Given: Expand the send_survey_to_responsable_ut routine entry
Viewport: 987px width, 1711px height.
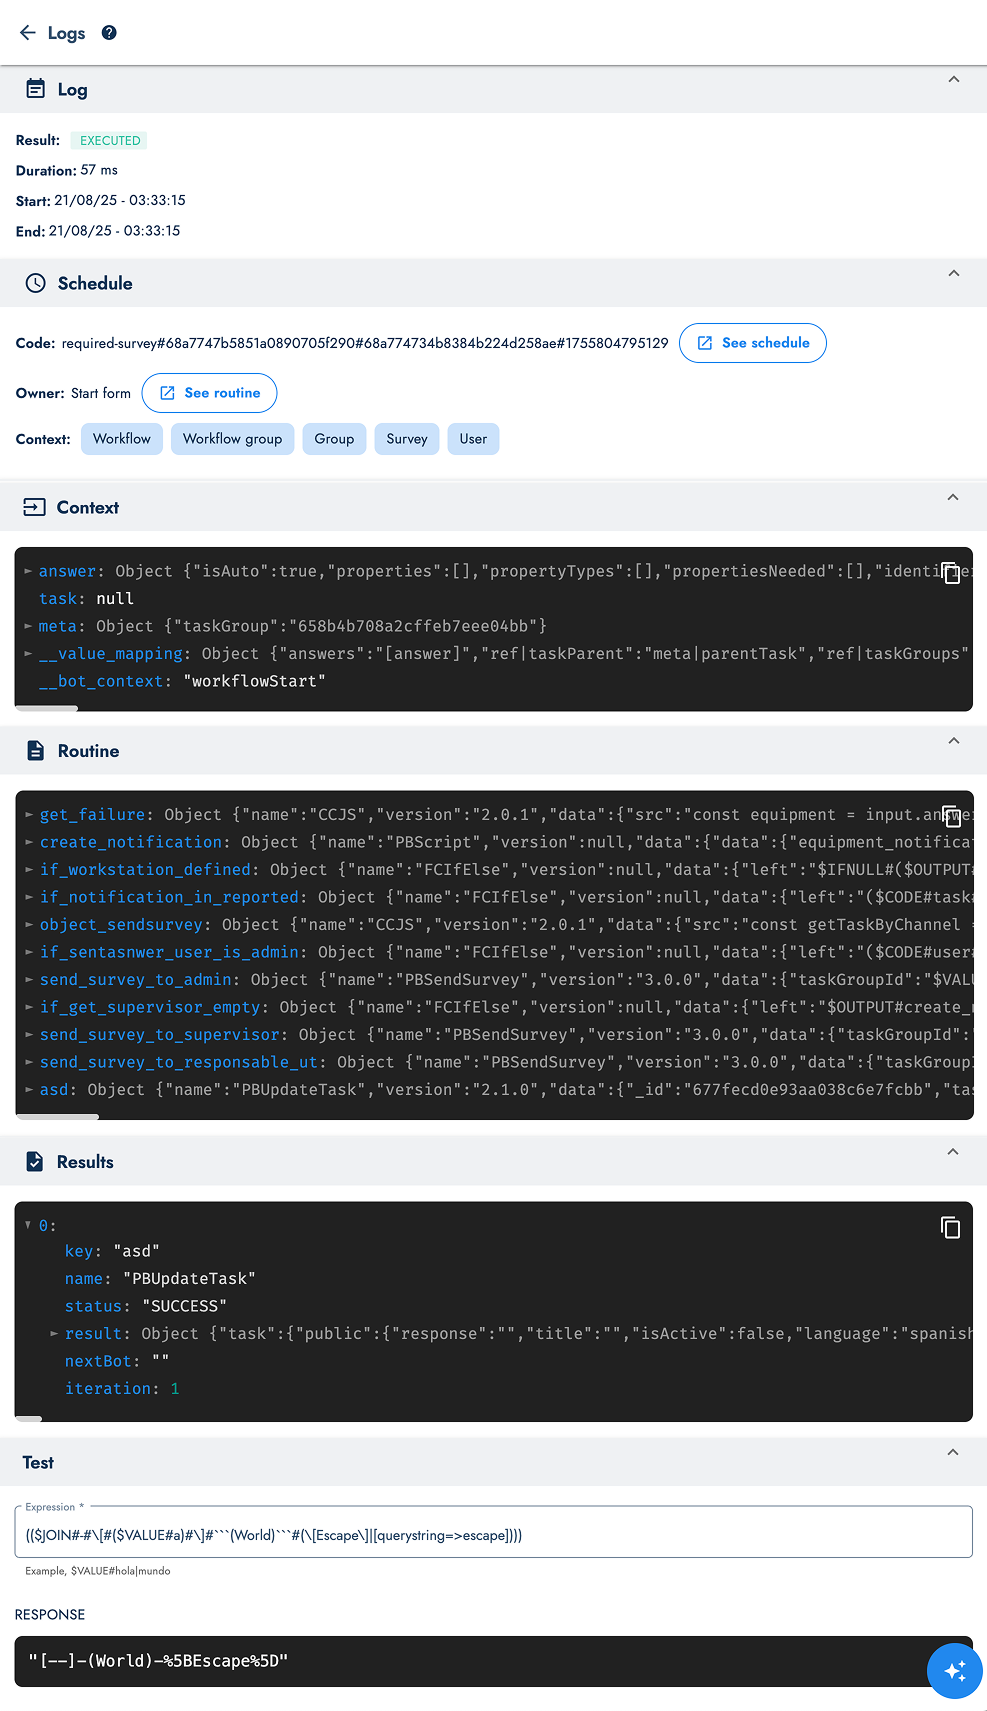Looking at the screenshot, I should click(29, 1063).
